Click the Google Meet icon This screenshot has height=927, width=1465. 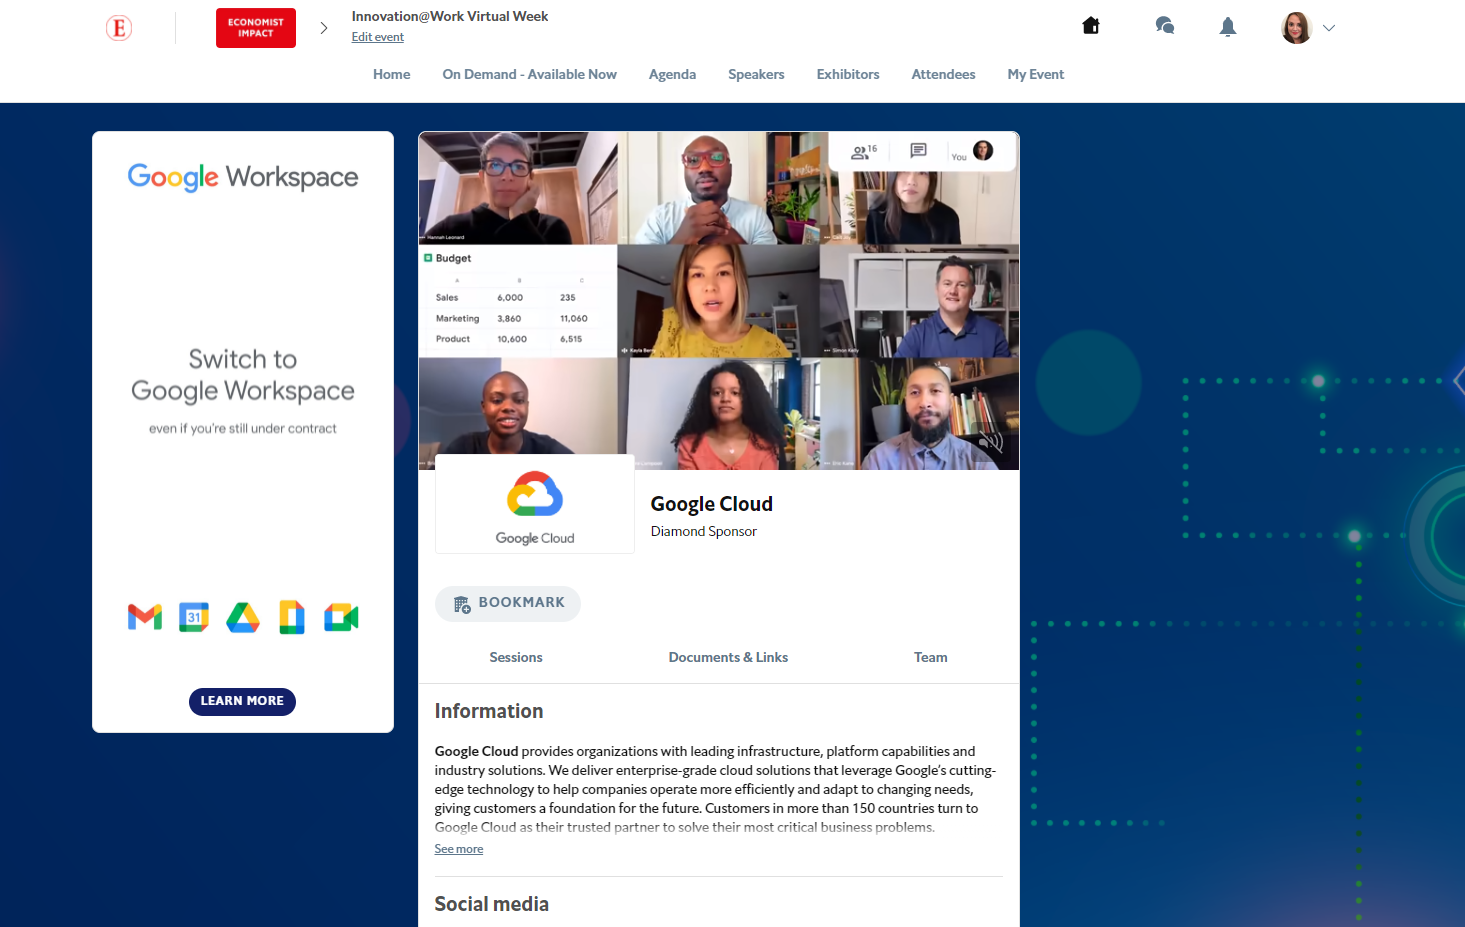click(341, 617)
